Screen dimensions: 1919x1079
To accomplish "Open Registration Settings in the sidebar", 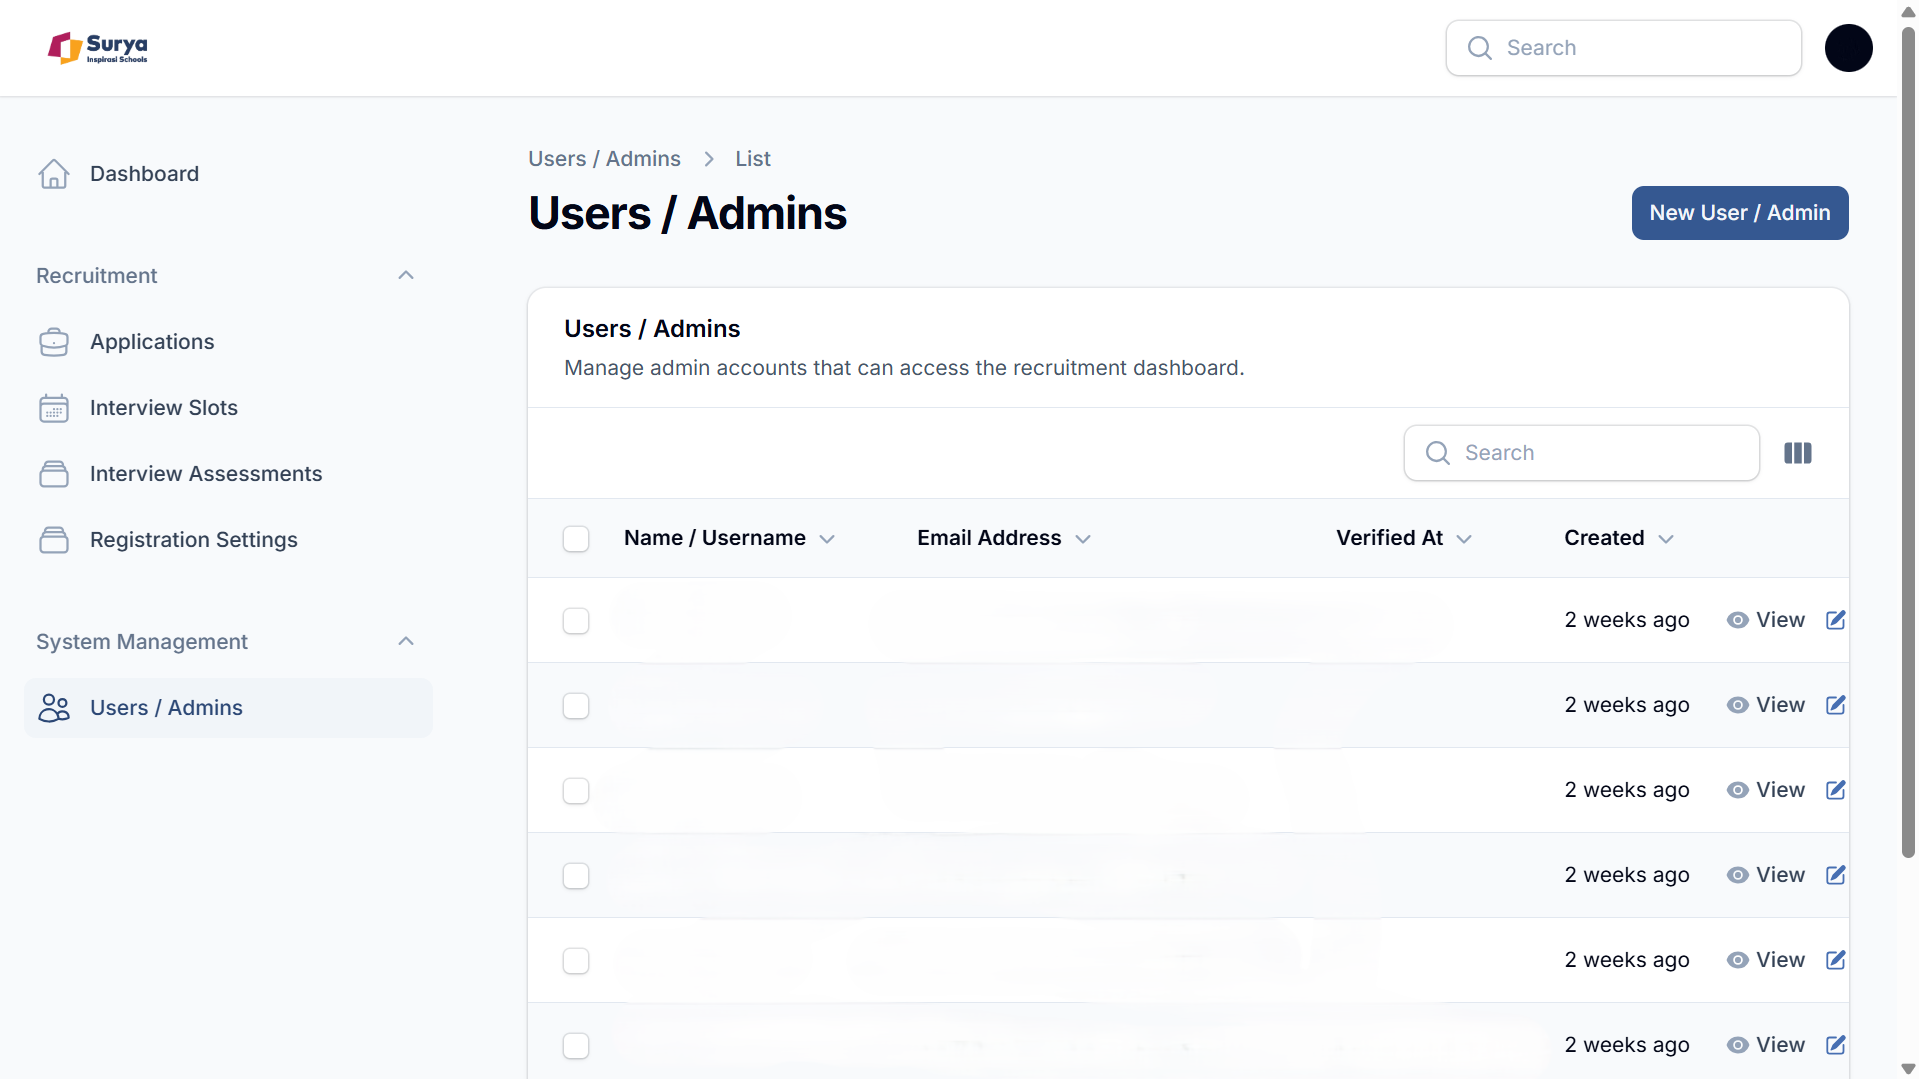I will (x=228, y=540).
